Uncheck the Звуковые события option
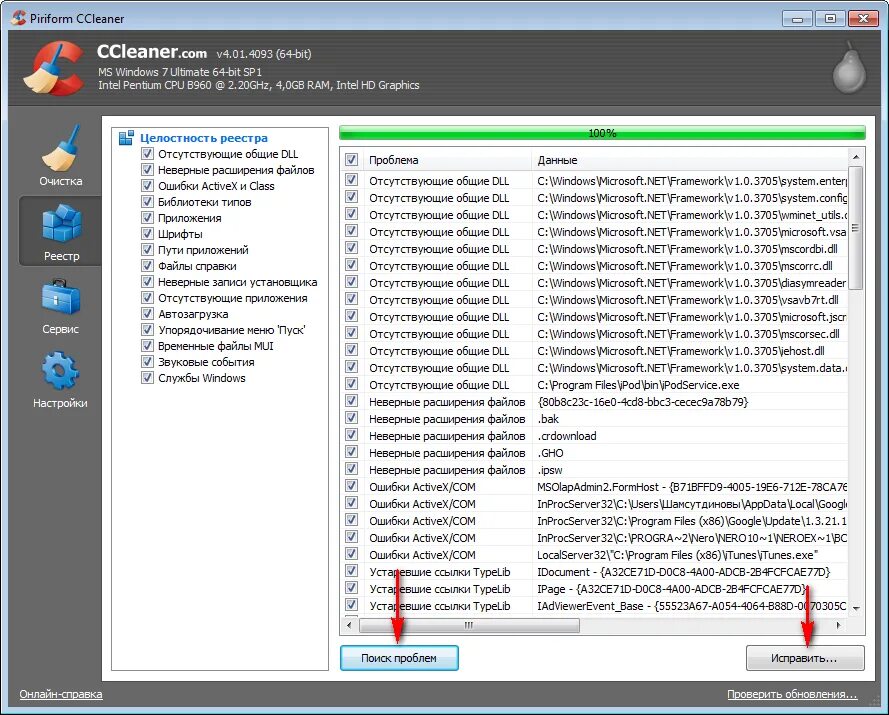 click(147, 361)
